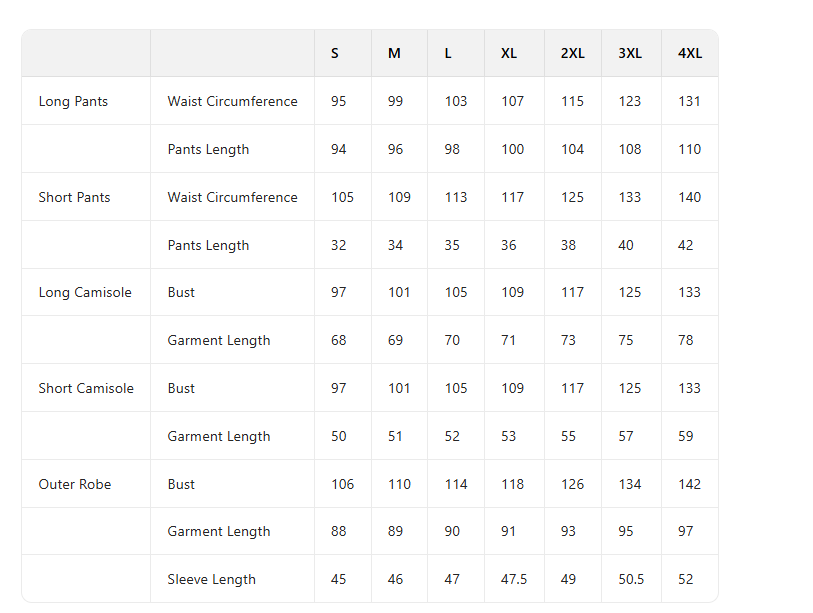This screenshot has width=813, height=613.
Task: Click the 140 waist value for 4XL
Action: (689, 197)
